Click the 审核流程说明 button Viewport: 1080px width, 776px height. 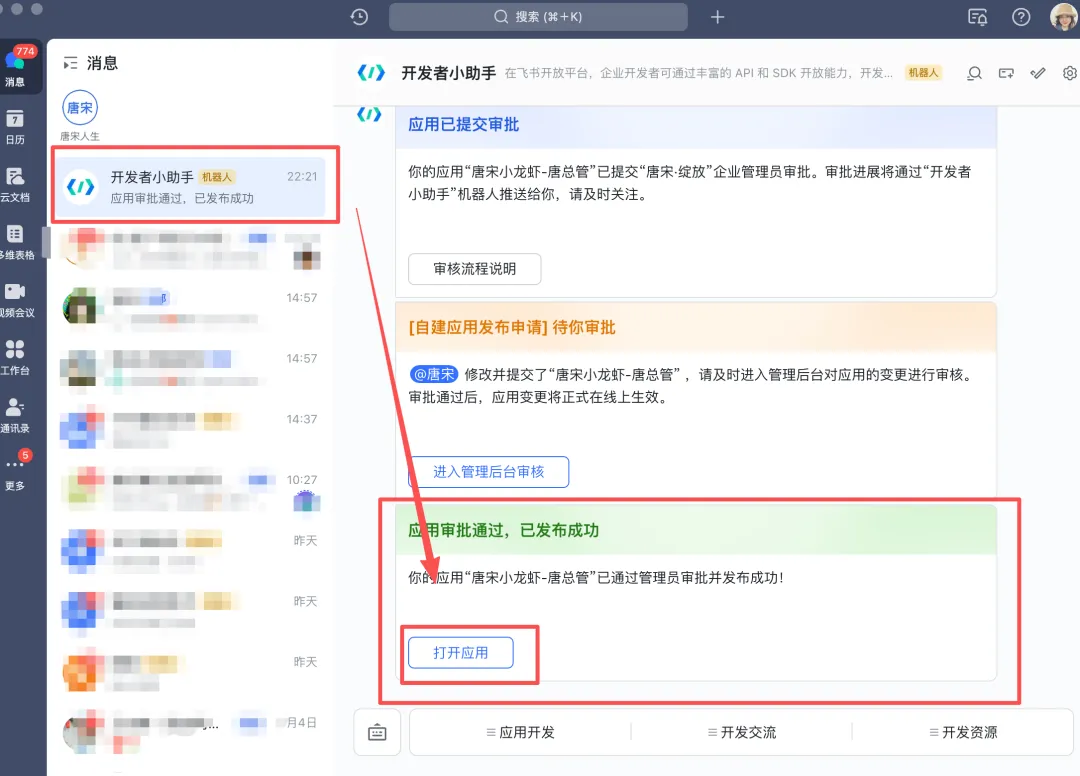coord(475,269)
